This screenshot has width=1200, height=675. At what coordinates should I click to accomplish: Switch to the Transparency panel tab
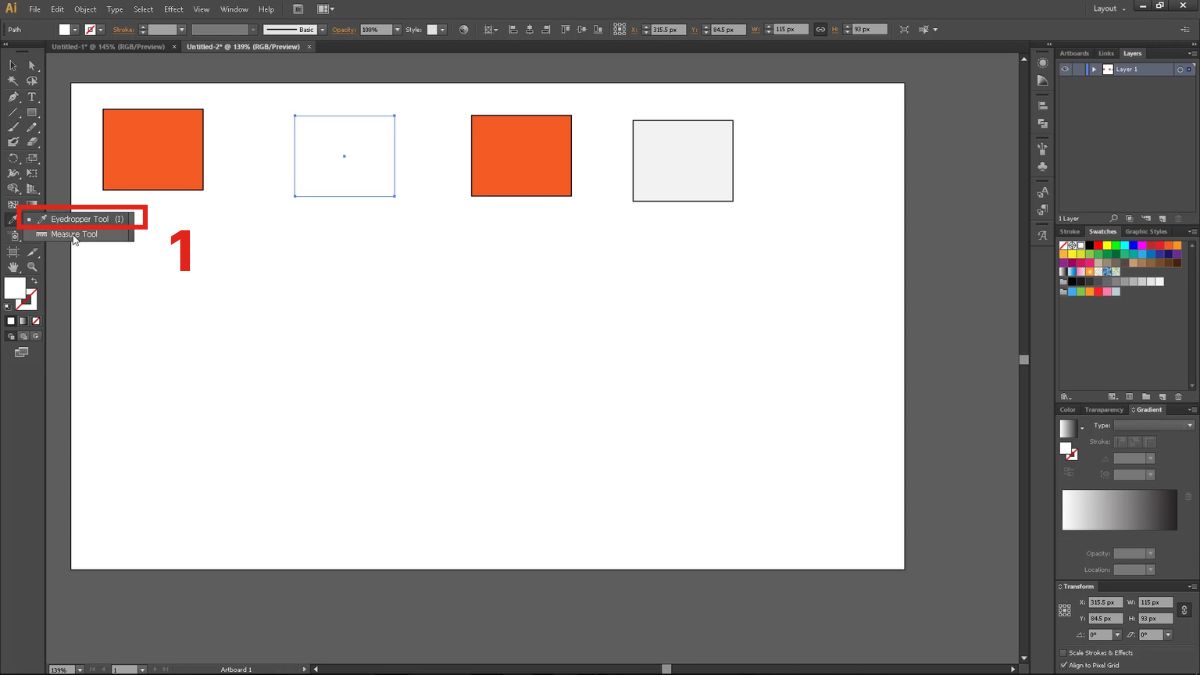(1104, 410)
